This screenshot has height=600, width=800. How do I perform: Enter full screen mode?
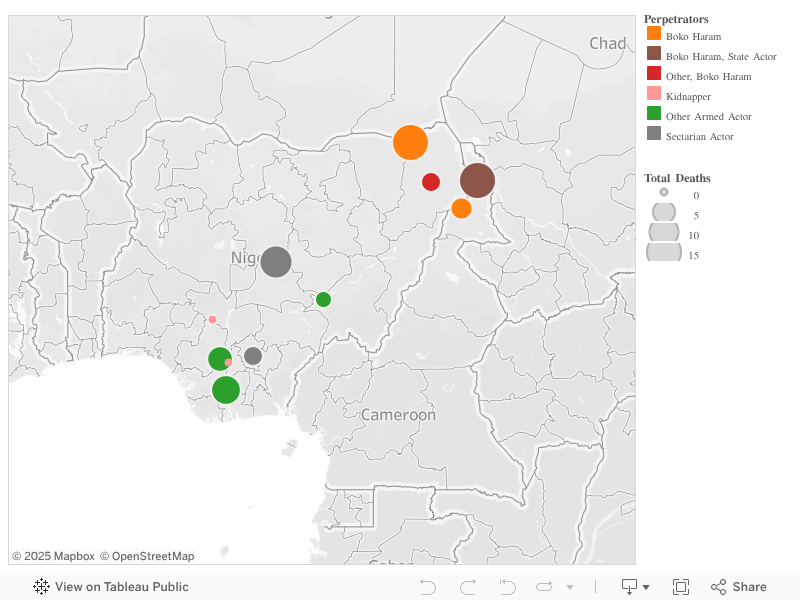[681, 587]
